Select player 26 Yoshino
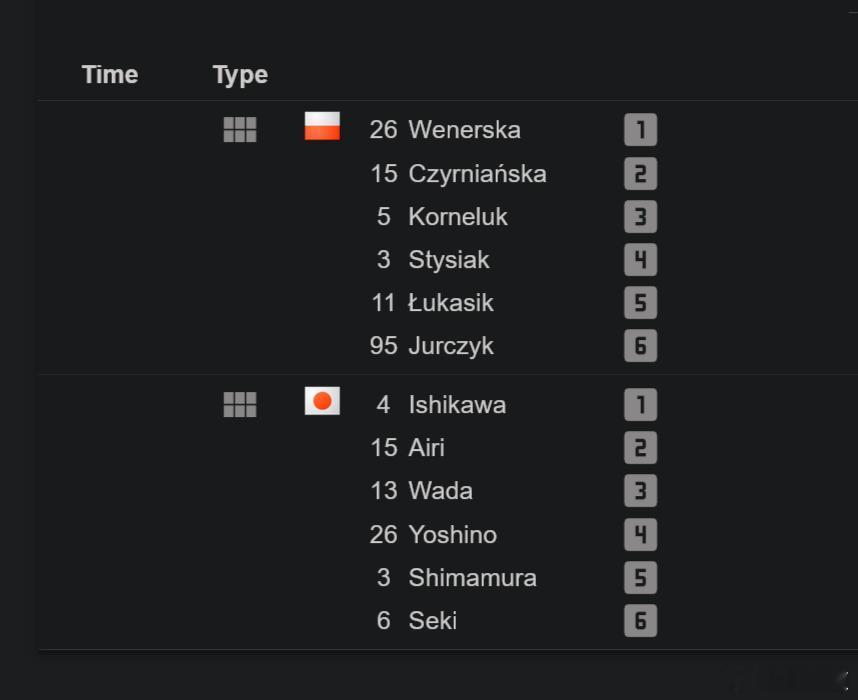Viewport: 858px width, 700px height. click(x=433, y=534)
